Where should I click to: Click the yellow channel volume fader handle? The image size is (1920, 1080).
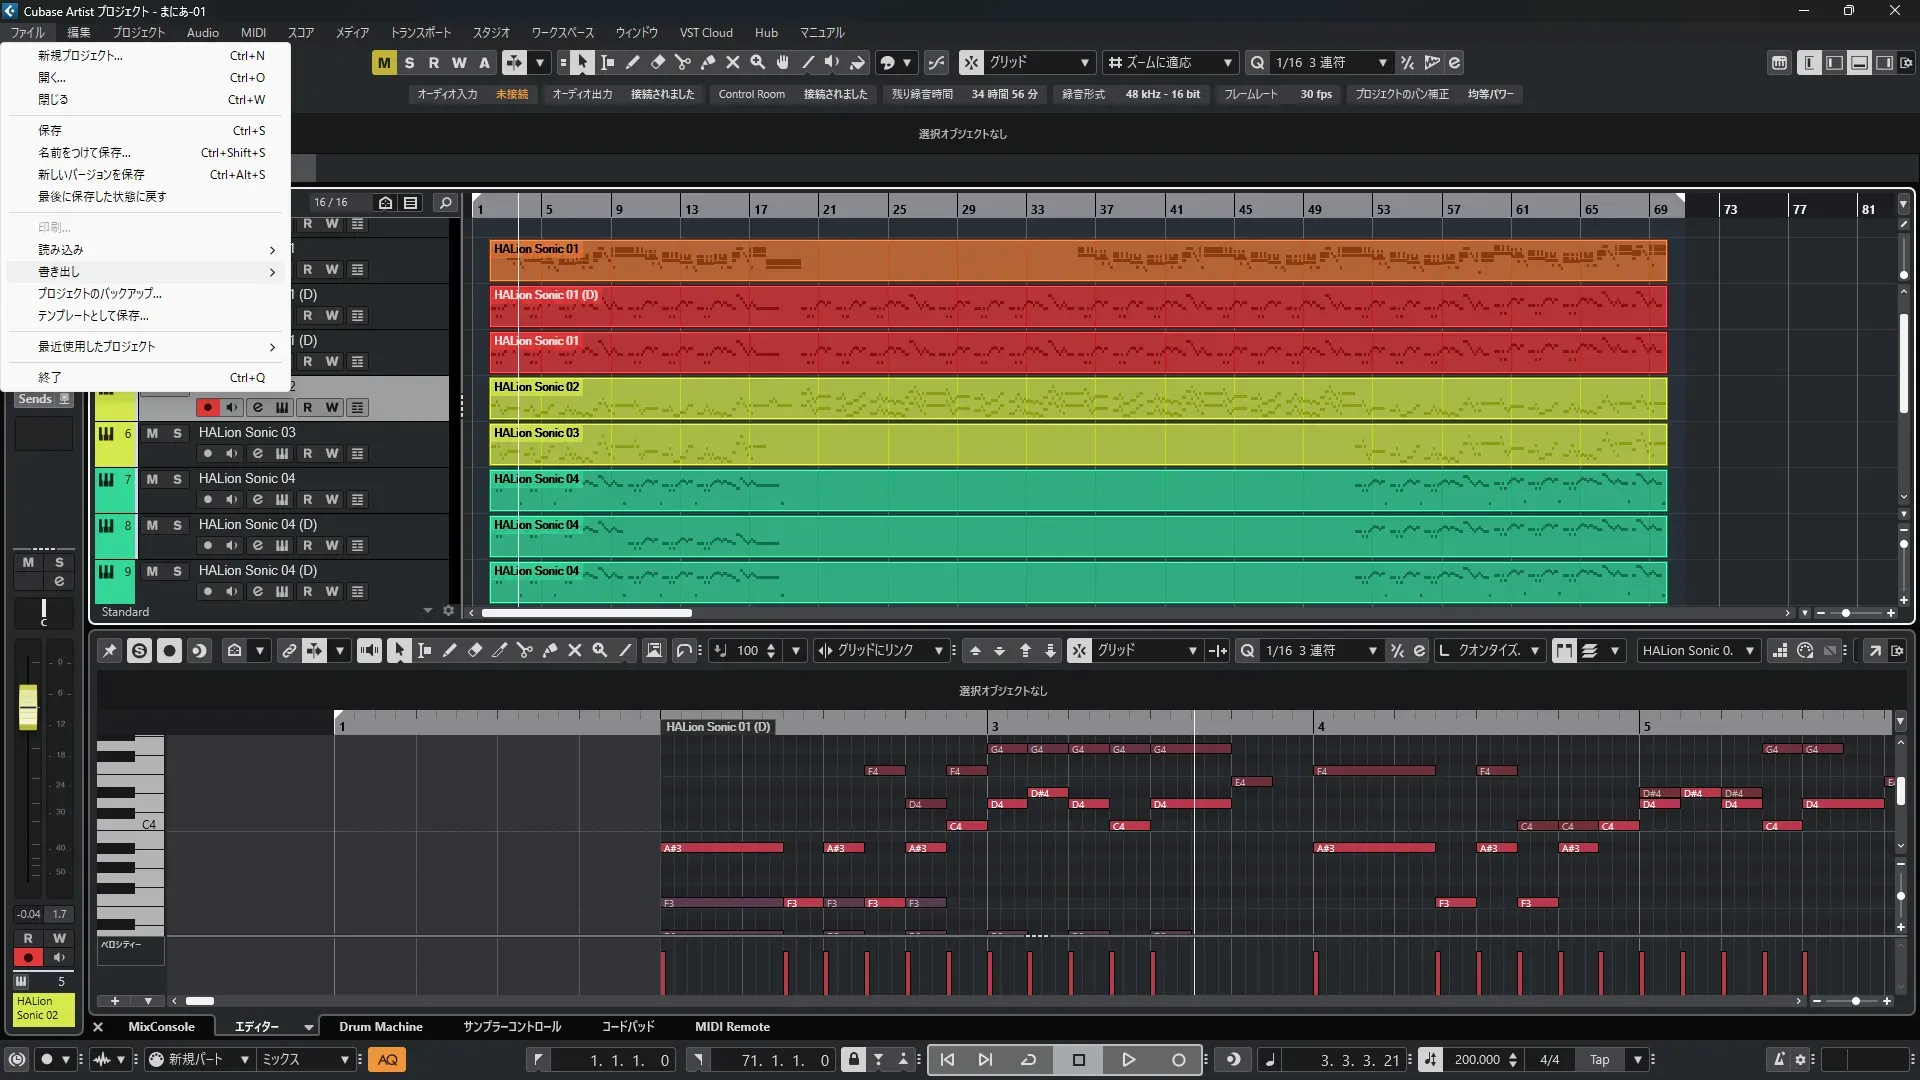tap(28, 707)
